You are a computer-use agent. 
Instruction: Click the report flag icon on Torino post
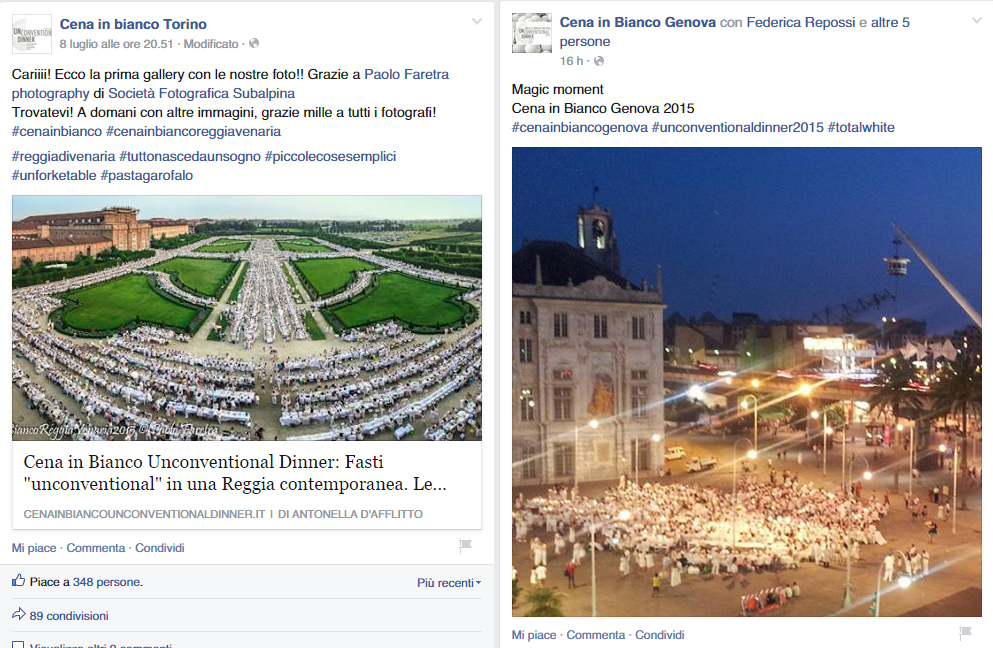(x=465, y=545)
